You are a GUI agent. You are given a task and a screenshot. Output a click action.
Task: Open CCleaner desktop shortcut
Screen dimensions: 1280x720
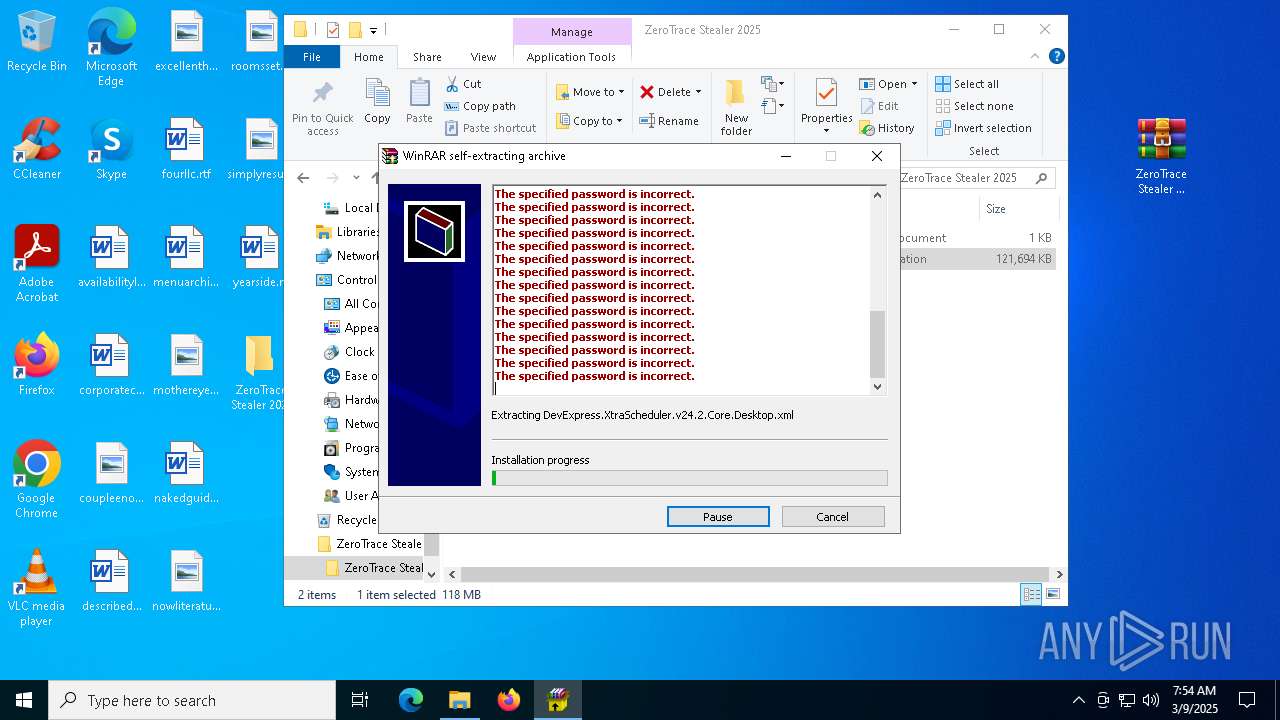[x=37, y=149]
